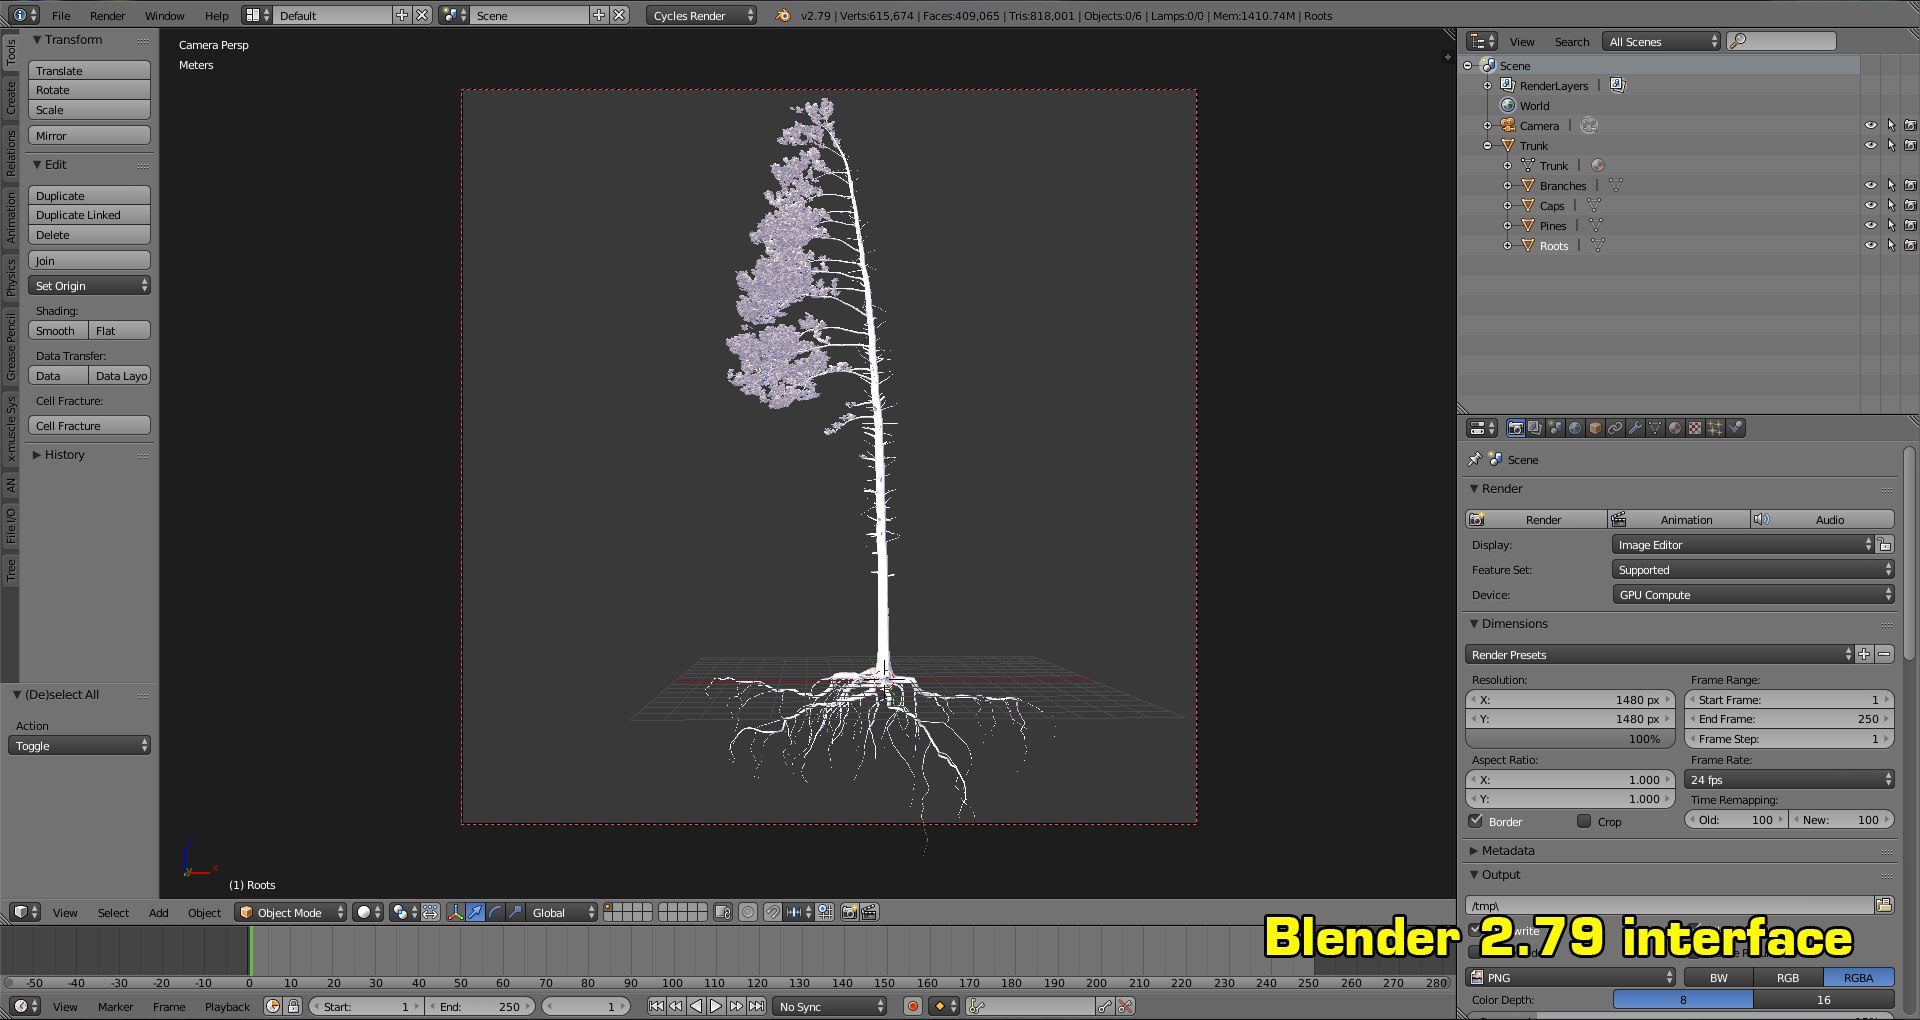Click the Translate button

tap(90, 71)
